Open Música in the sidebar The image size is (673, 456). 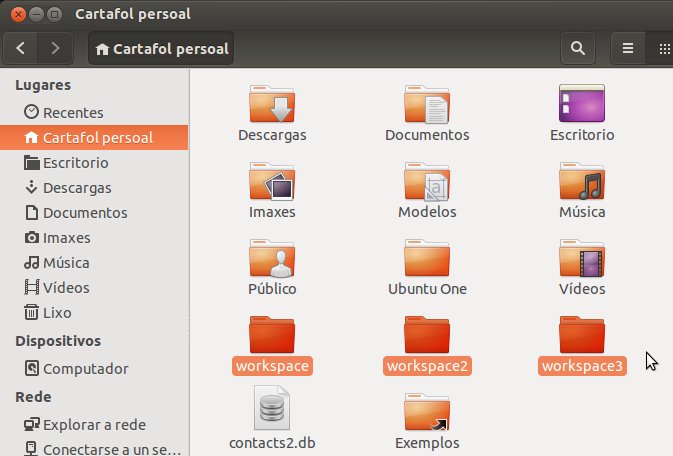click(94, 262)
